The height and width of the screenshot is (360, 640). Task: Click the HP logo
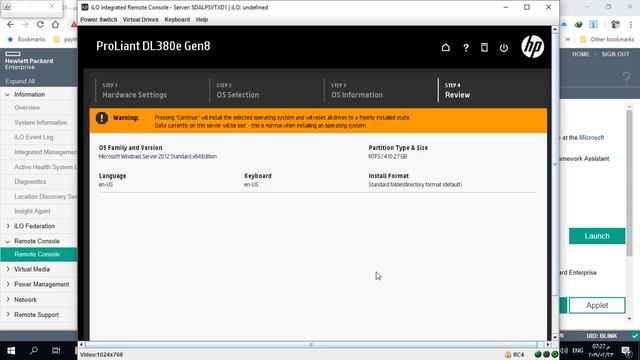pos(532,47)
